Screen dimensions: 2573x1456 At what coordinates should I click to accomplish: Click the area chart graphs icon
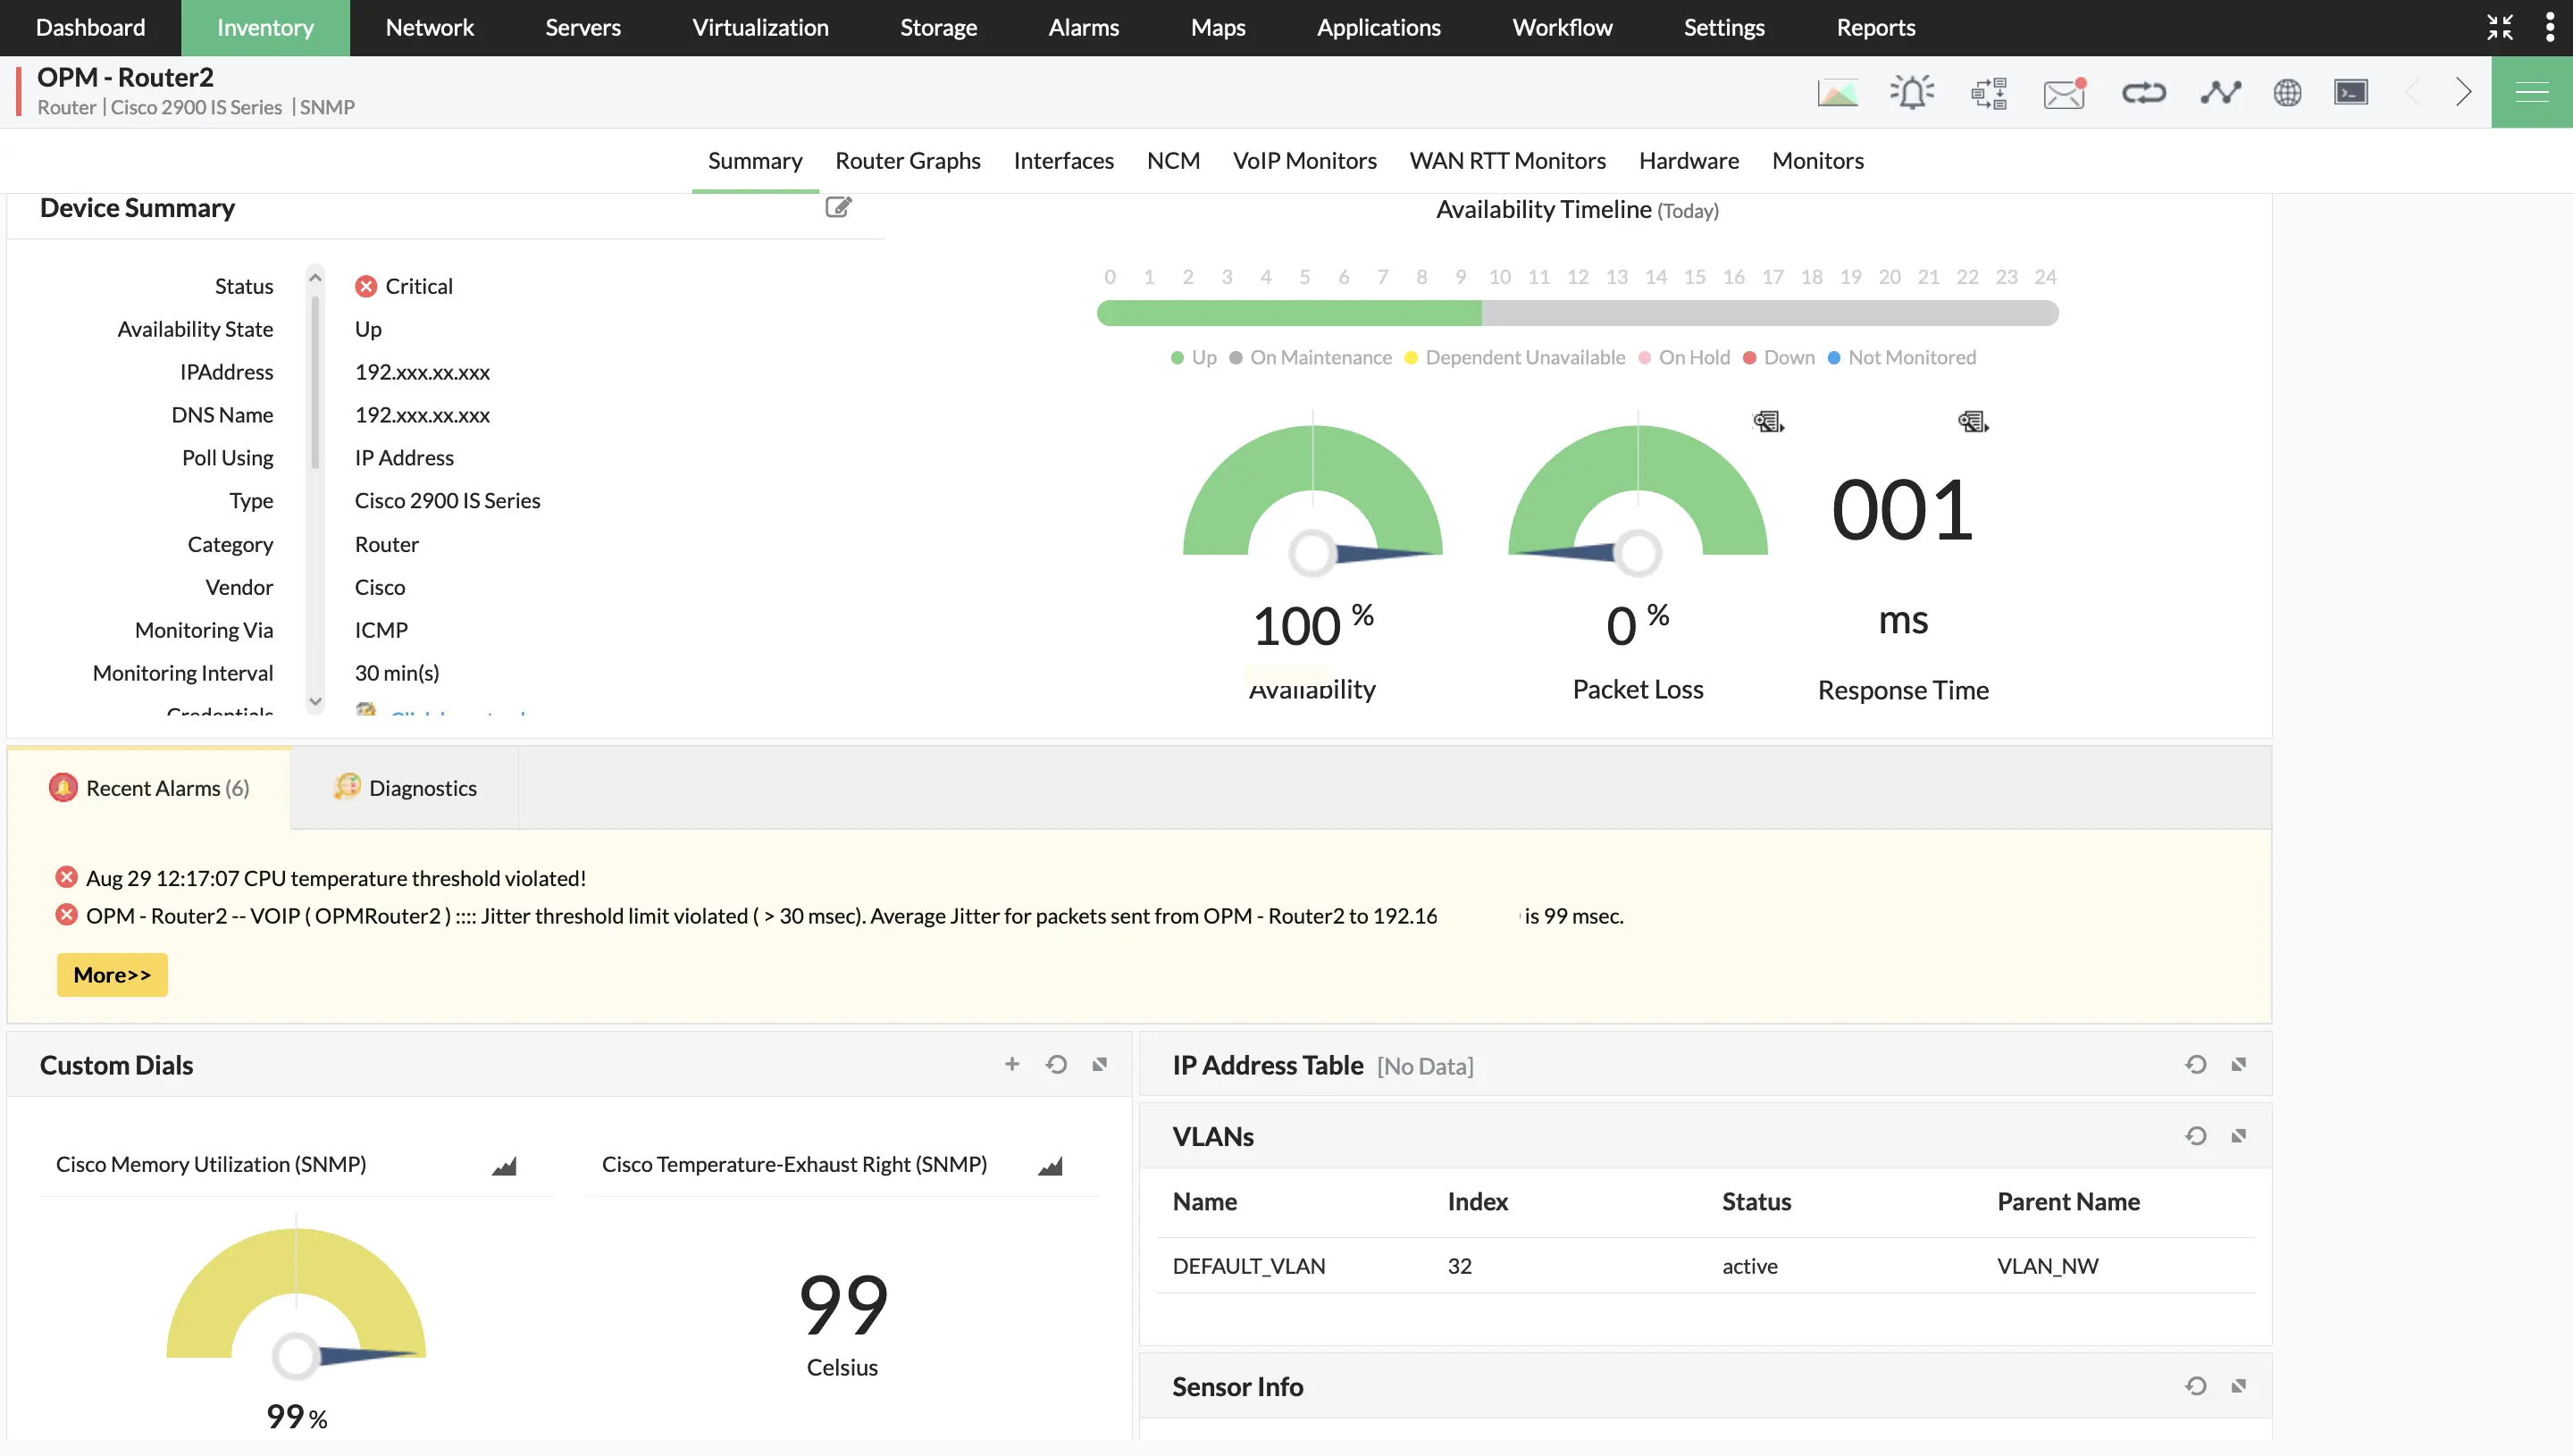(x=1837, y=93)
